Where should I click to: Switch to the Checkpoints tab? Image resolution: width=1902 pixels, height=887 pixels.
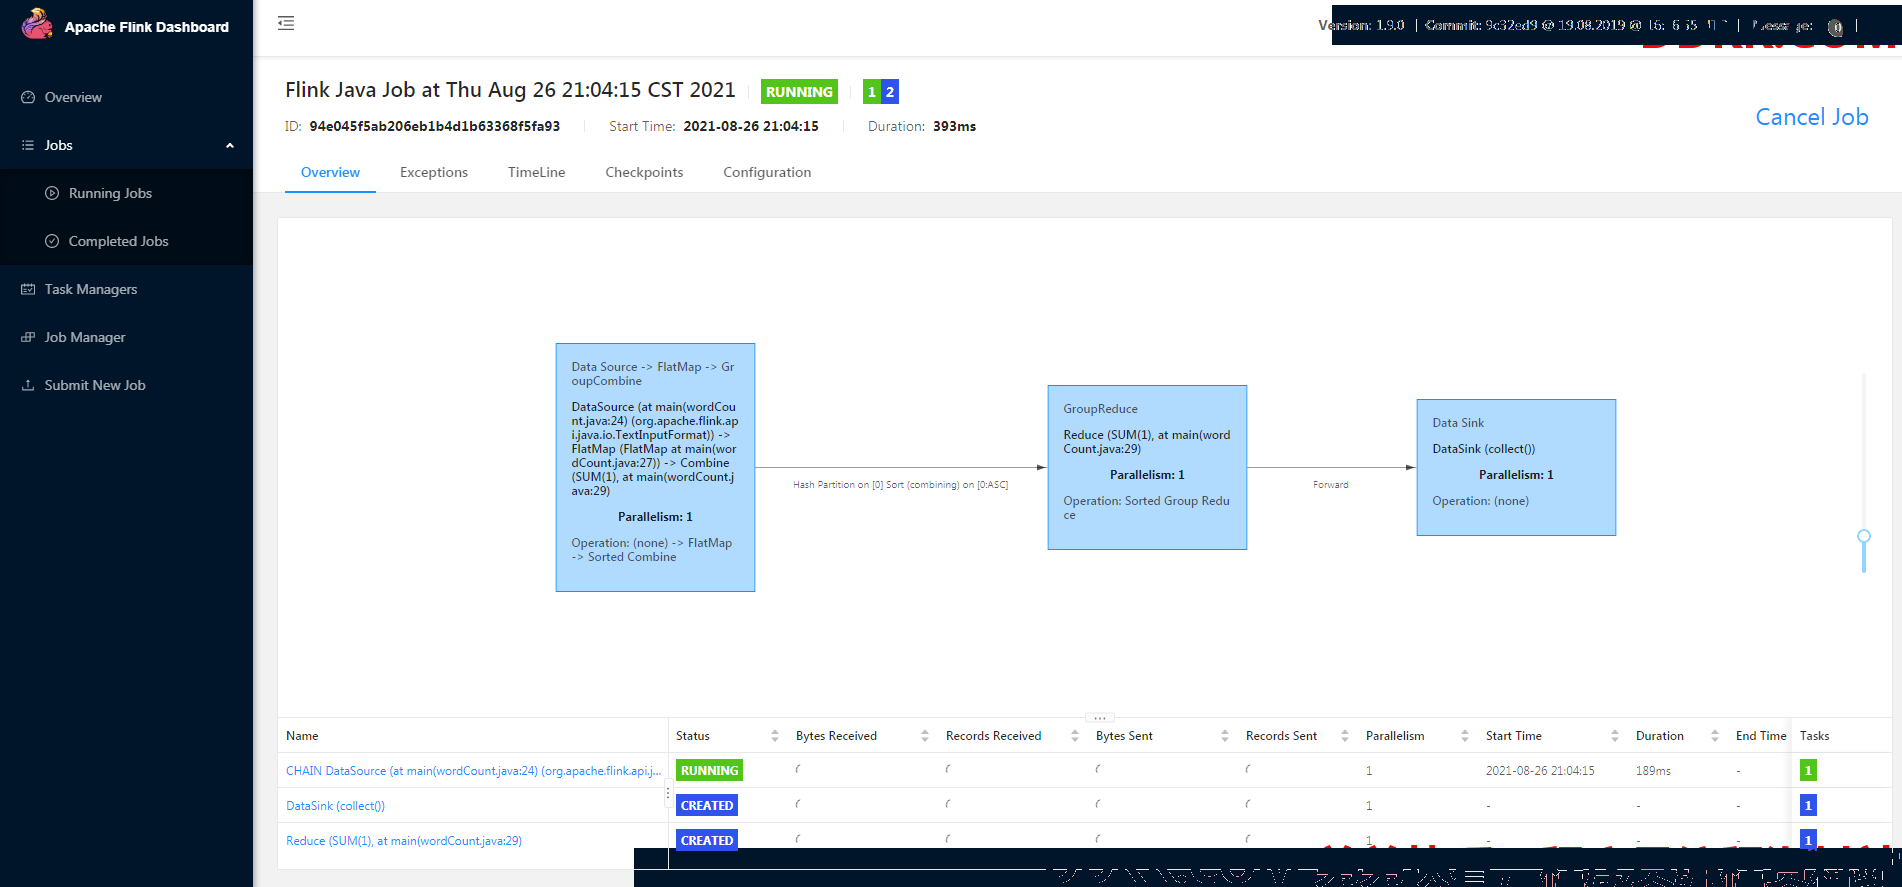click(x=644, y=172)
